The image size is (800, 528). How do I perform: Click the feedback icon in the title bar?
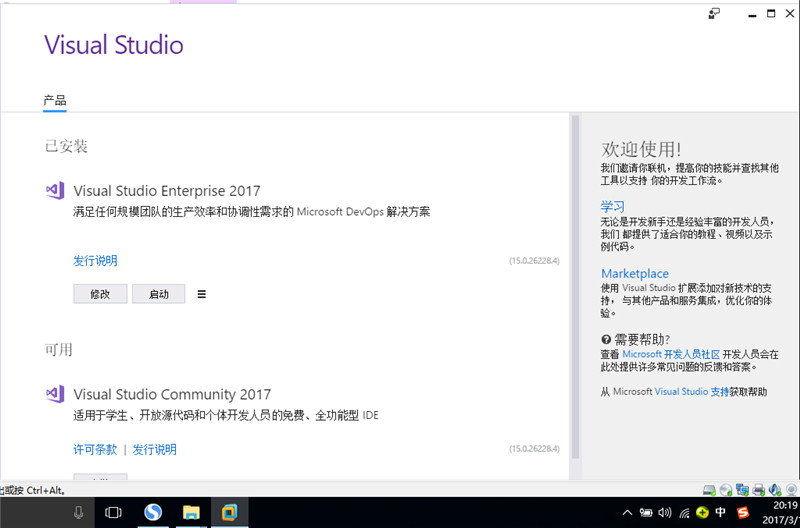click(714, 14)
